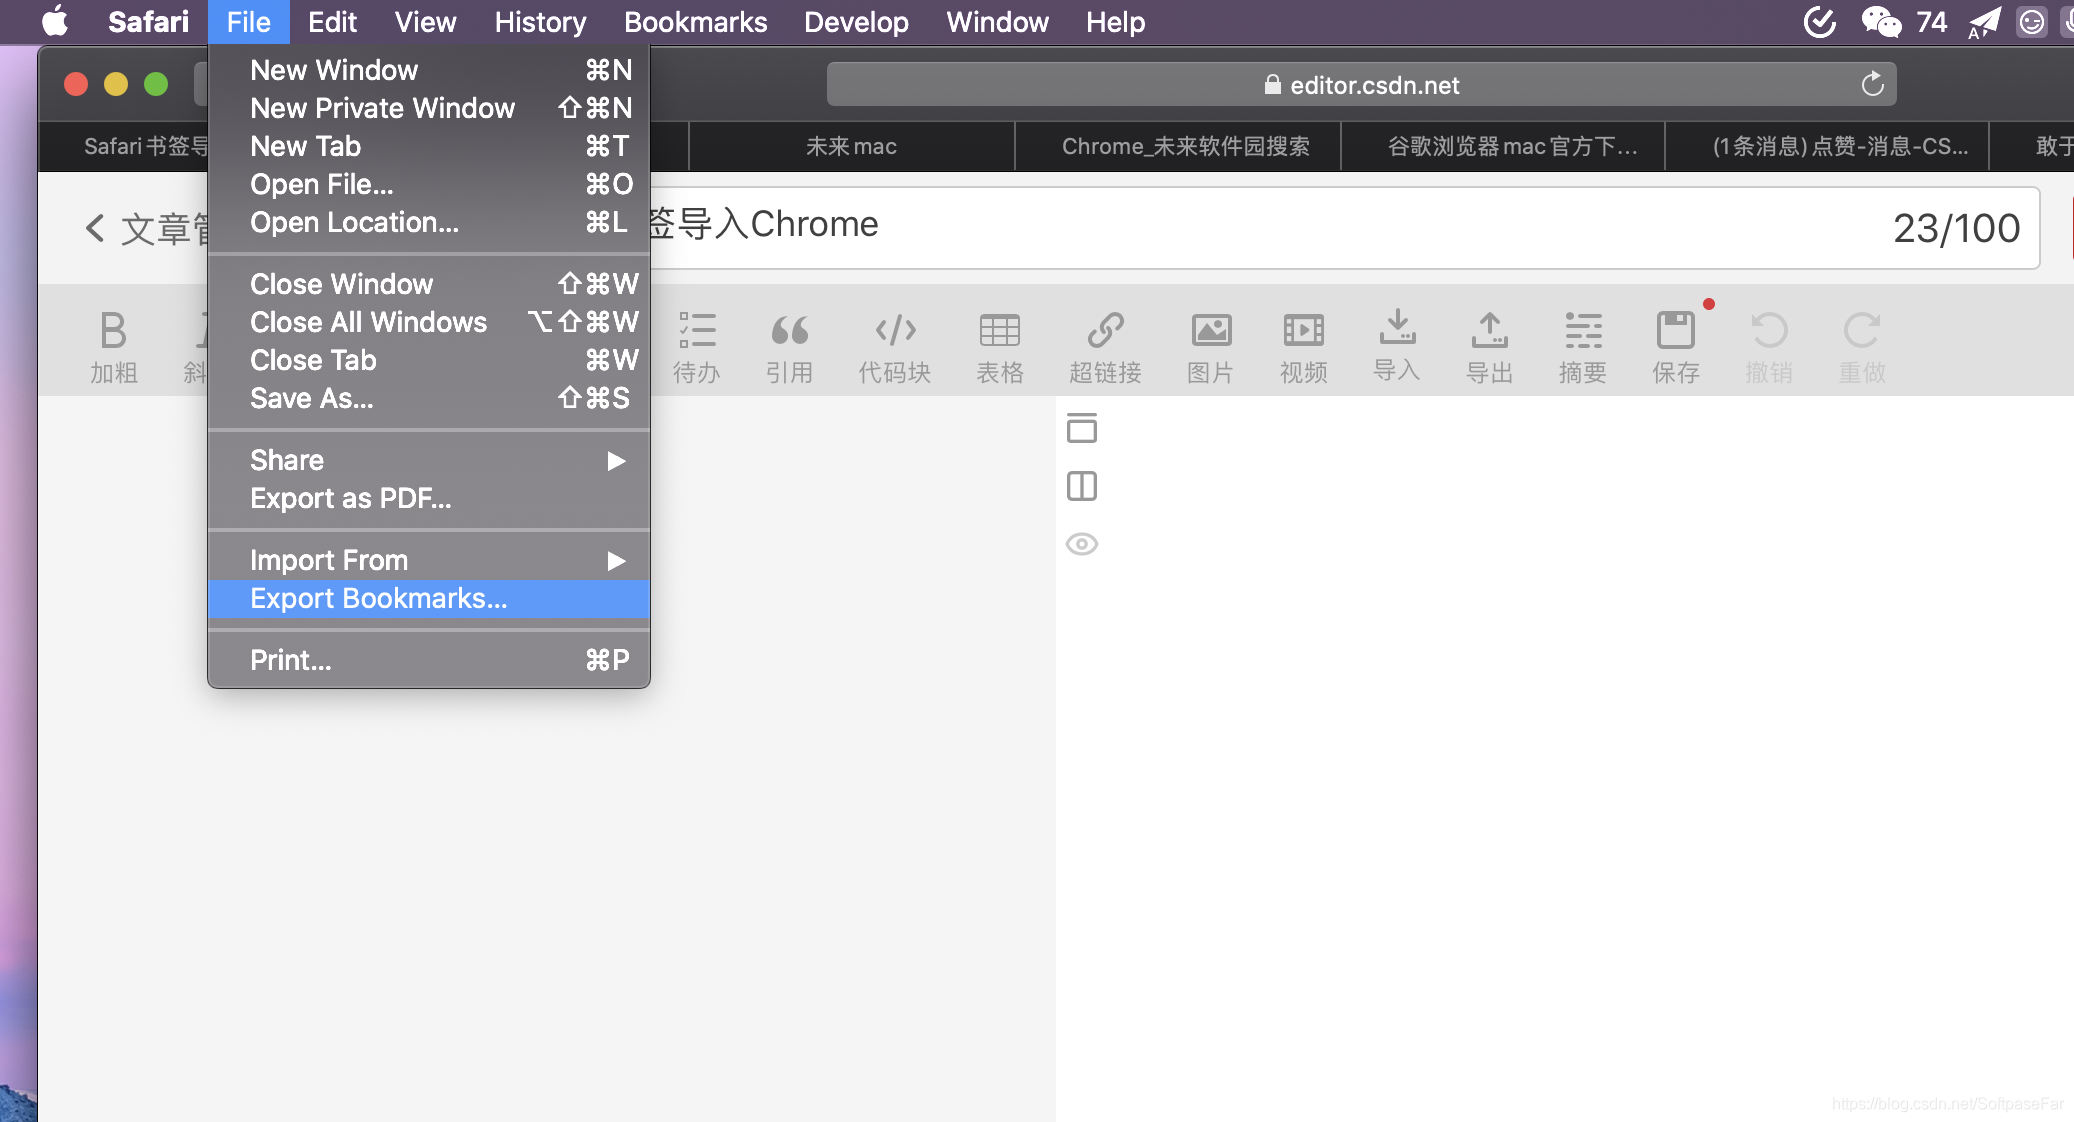Click the 74 menu bar indicator
Screen dimensions: 2074x1122
[1931, 21]
